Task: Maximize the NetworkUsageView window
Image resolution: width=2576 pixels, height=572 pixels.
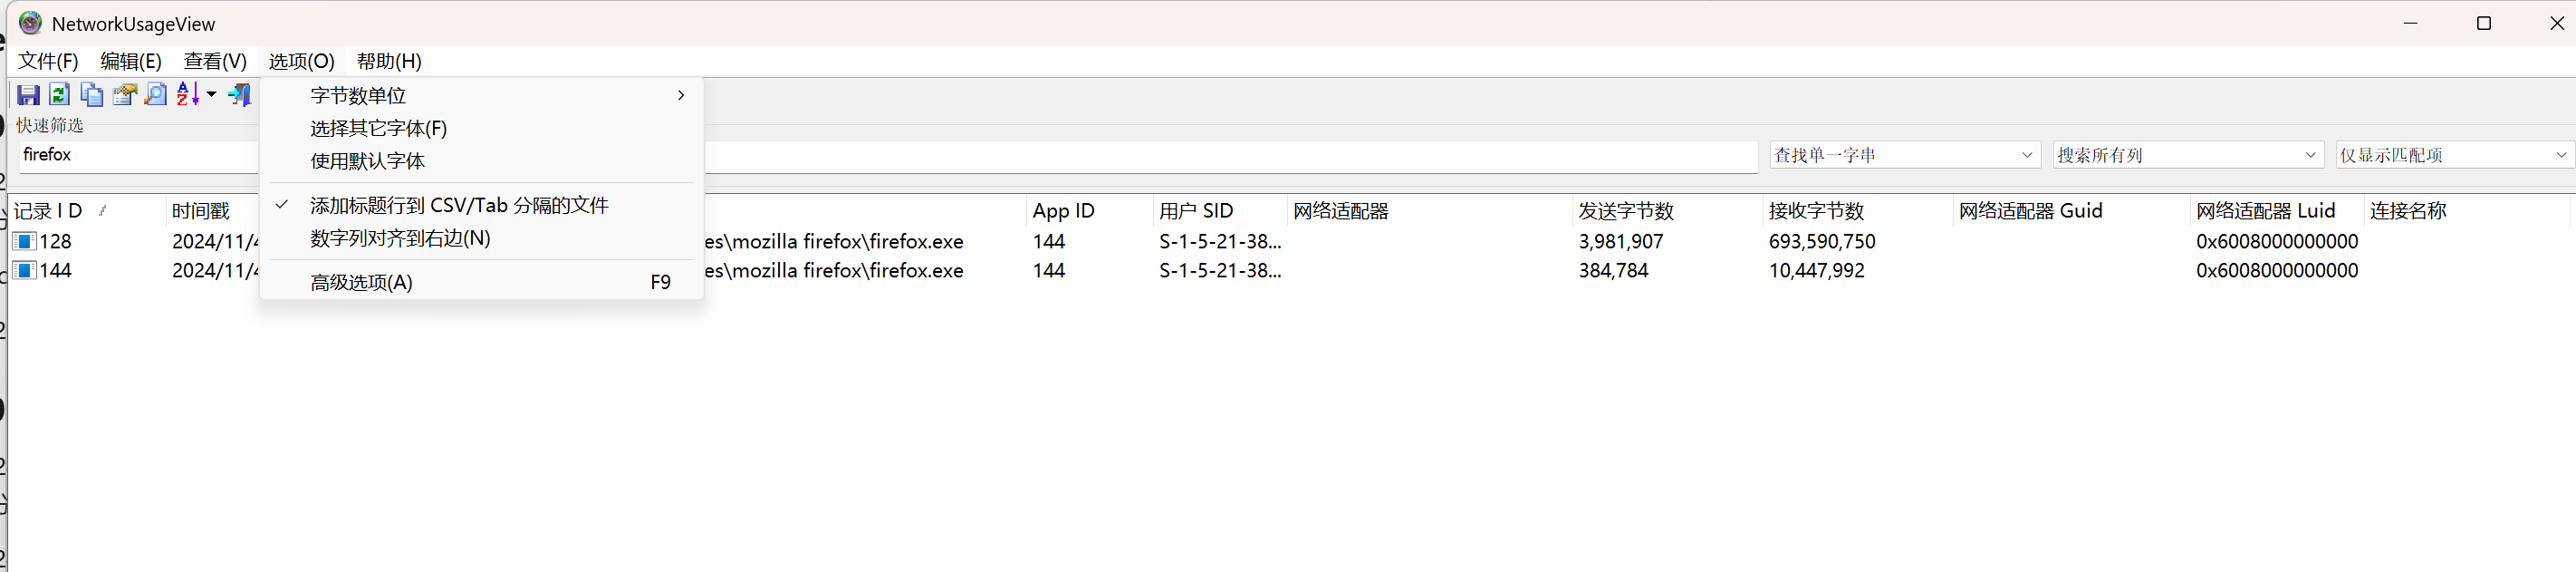Action: click(x=2483, y=23)
